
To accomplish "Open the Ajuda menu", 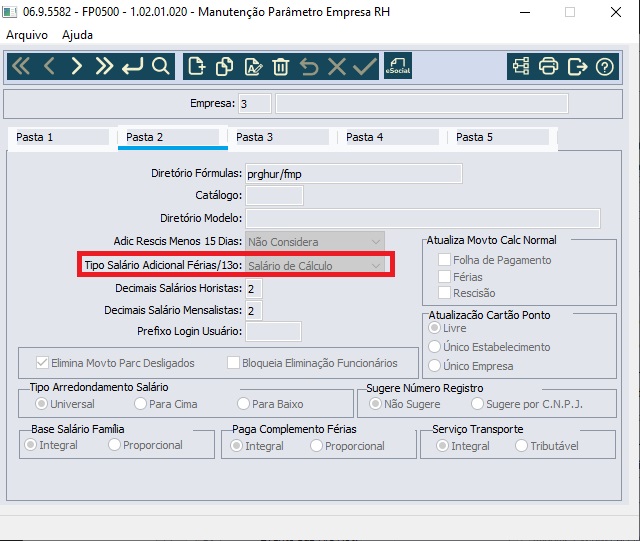I will (x=78, y=35).
